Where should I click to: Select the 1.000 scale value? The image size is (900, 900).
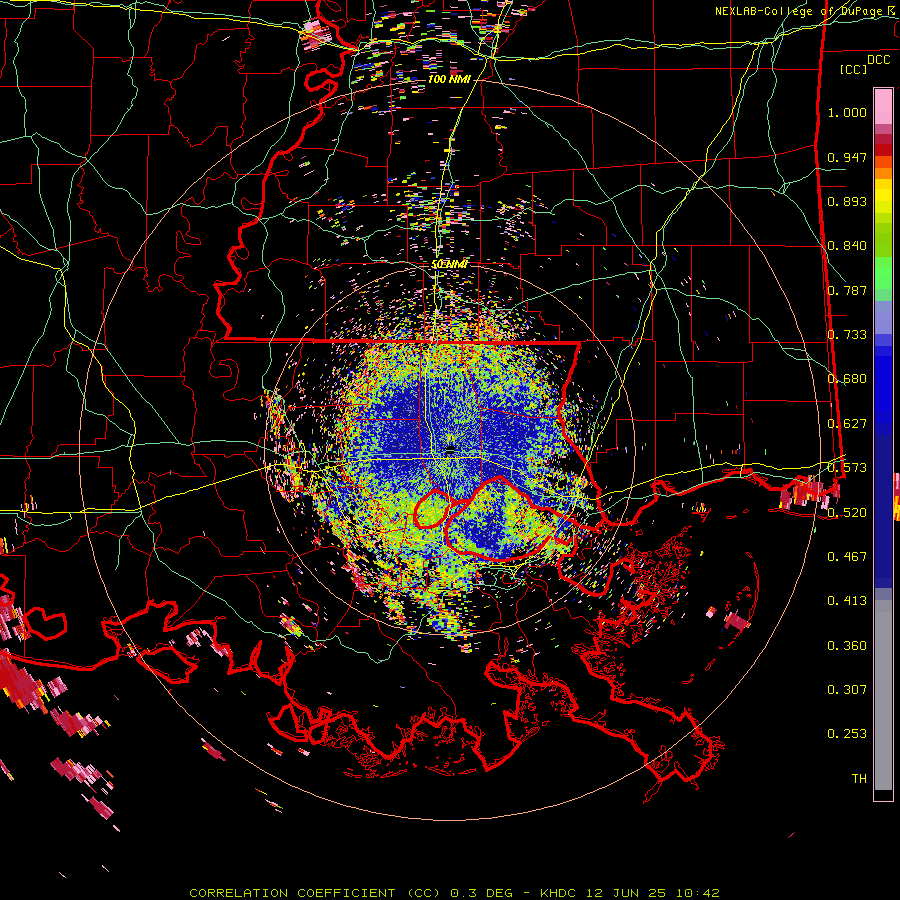click(x=847, y=112)
